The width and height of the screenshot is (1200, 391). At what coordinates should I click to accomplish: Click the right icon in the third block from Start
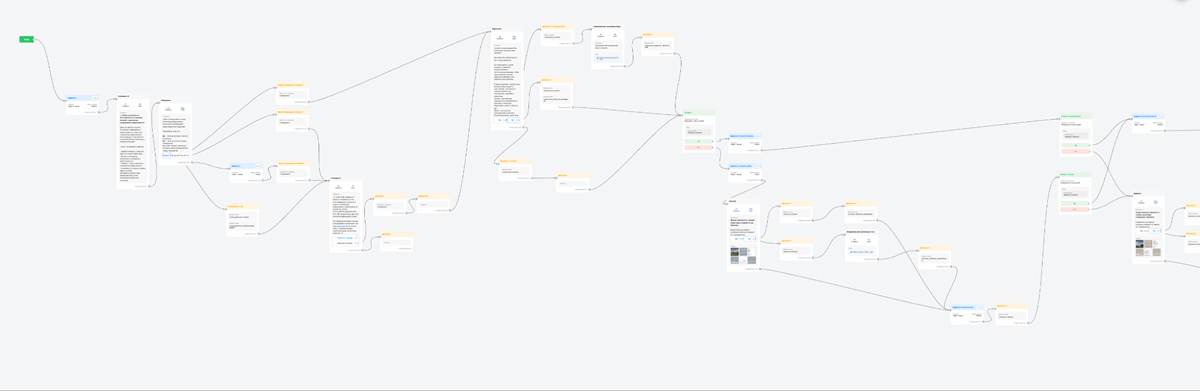tap(182, 109)
